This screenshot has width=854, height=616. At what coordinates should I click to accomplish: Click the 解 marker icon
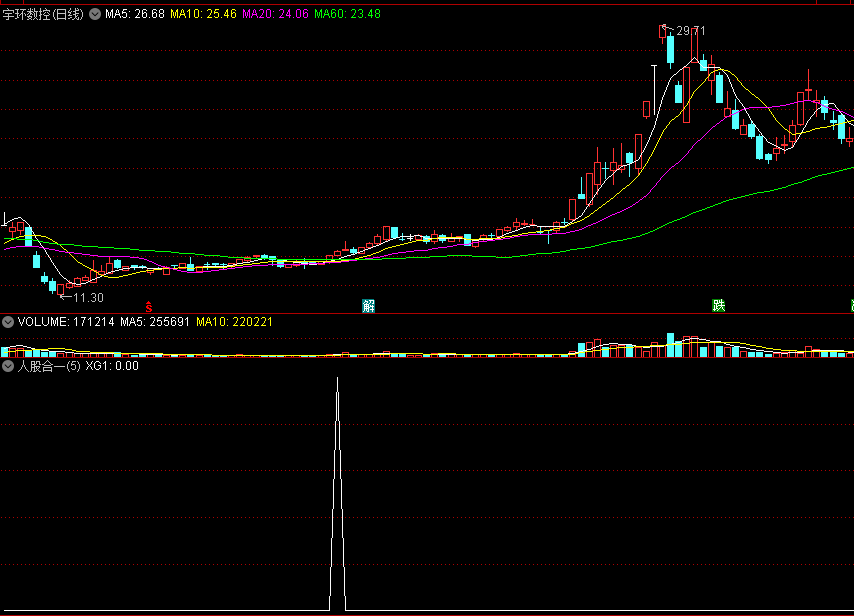coord(369,306)
